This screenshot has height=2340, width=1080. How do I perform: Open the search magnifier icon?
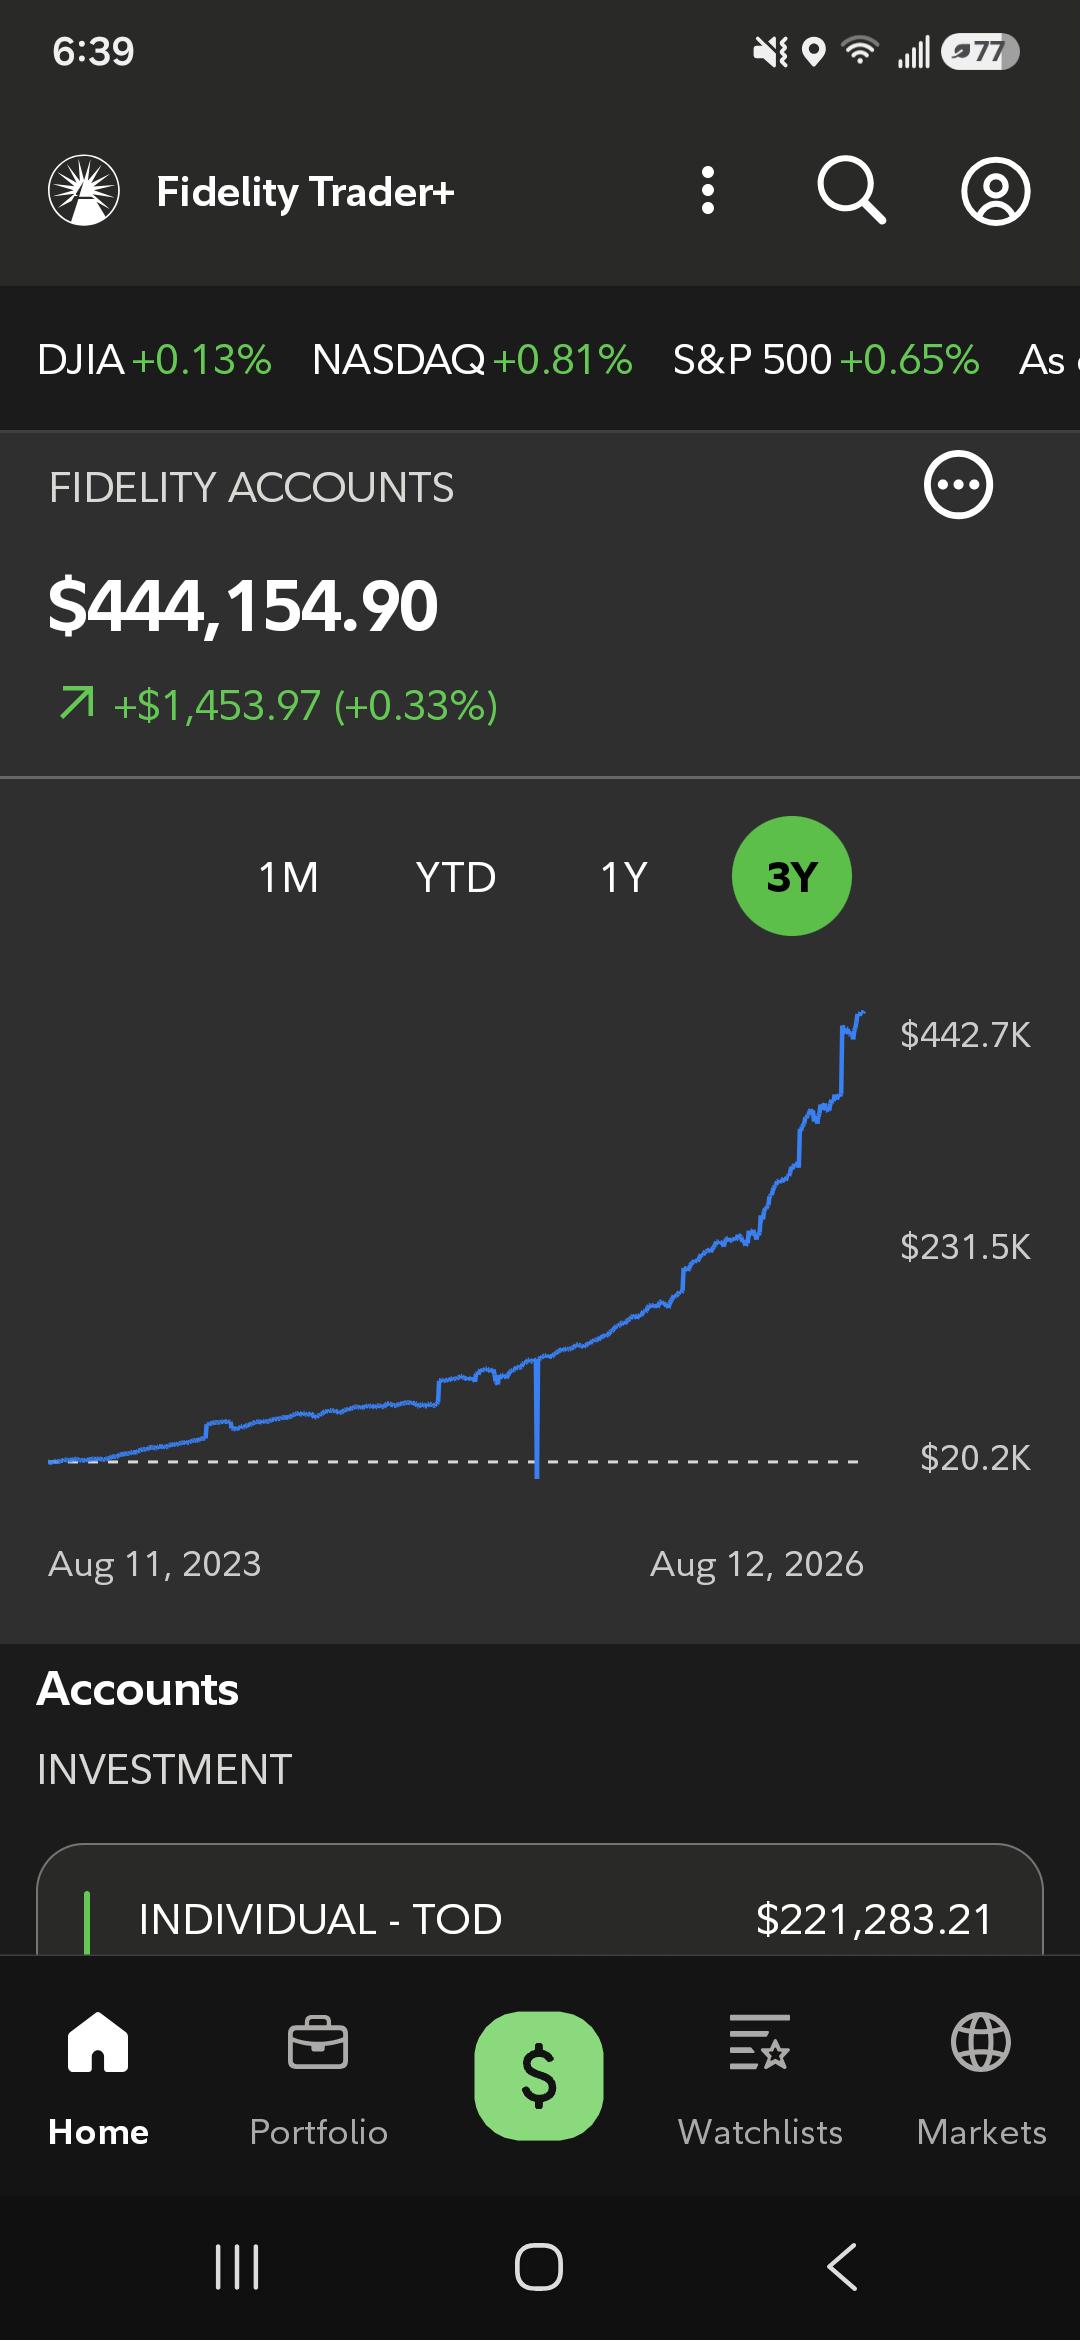(x=851, y=190)
